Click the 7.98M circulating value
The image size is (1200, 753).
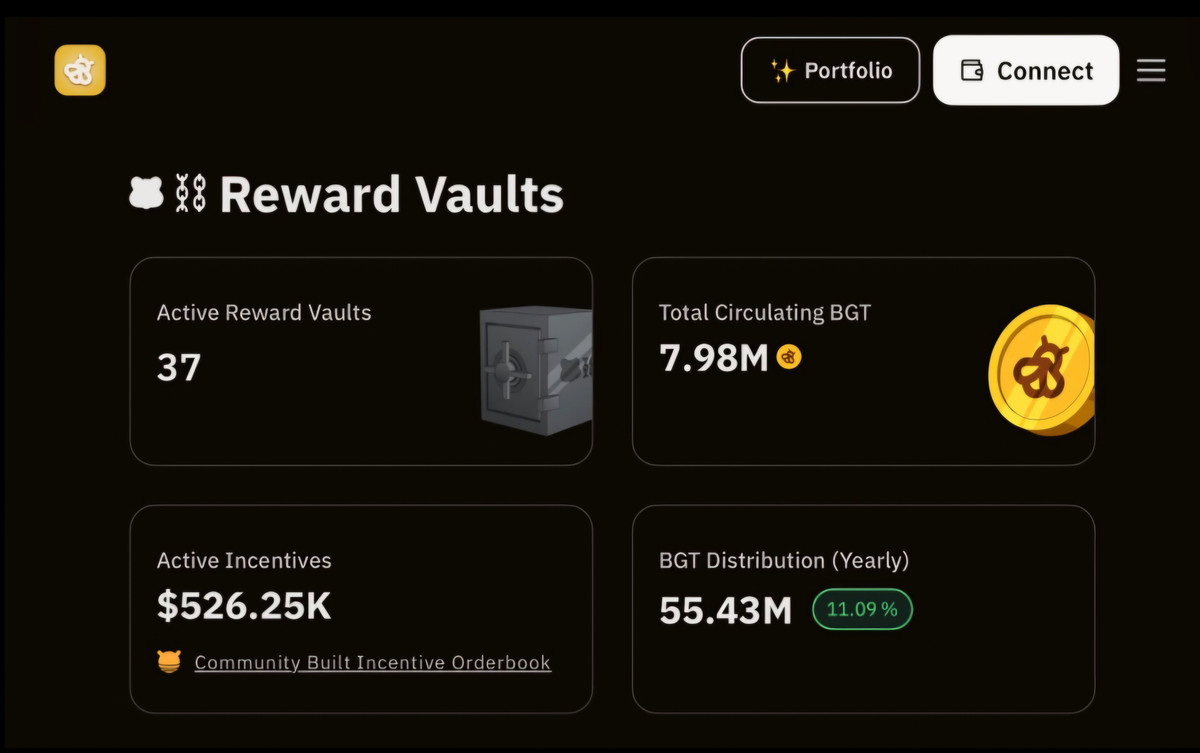coord(713,358)
